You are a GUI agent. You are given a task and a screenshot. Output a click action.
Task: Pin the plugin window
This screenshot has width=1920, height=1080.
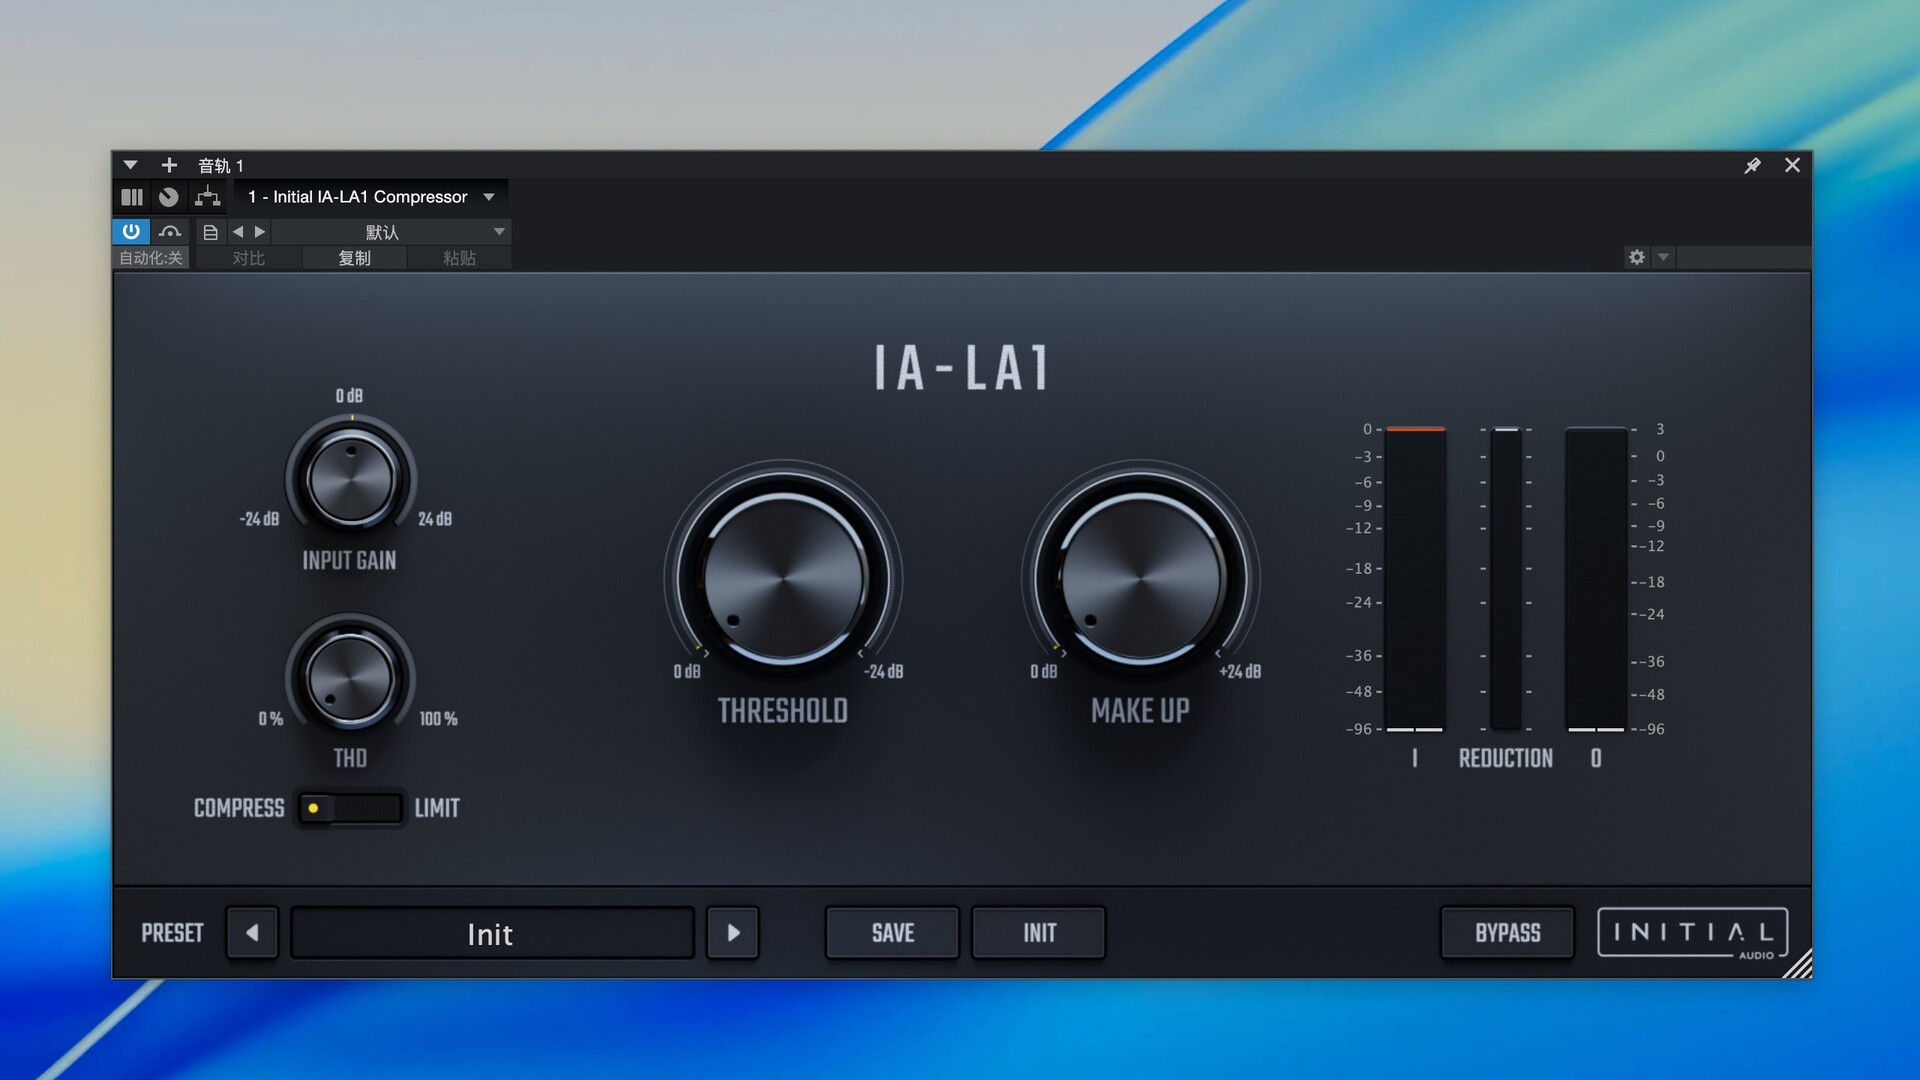point(1752,165)
